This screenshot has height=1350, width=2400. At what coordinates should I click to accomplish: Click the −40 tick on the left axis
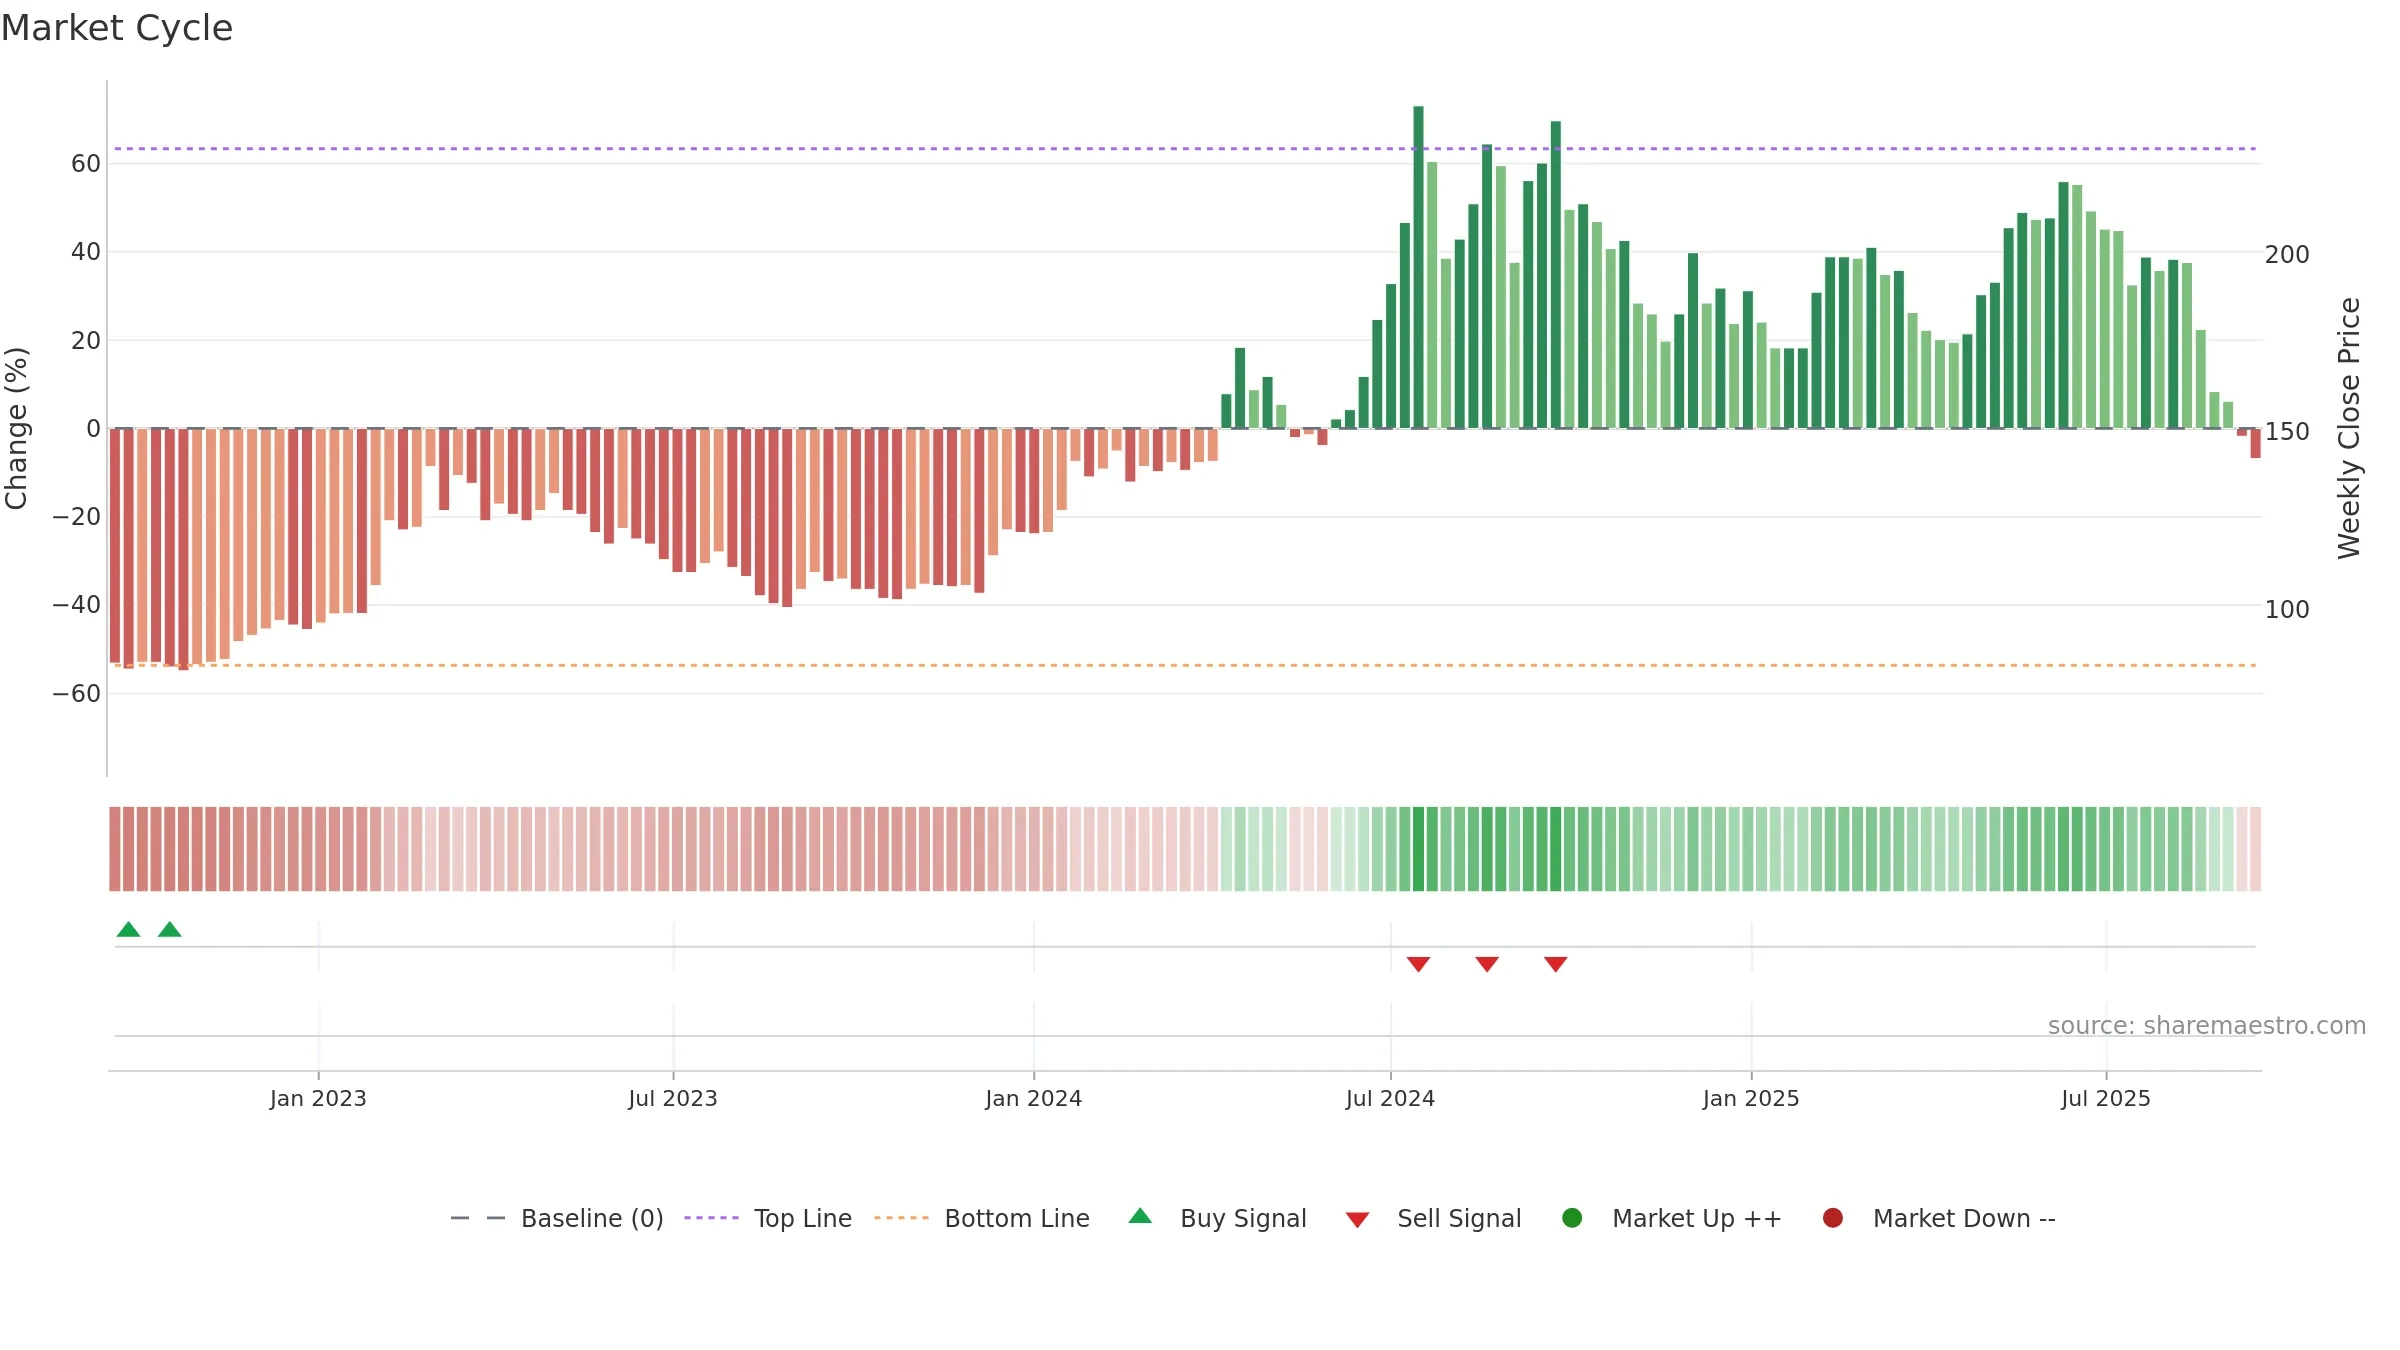pyautogui.click(x=77, y=604)
